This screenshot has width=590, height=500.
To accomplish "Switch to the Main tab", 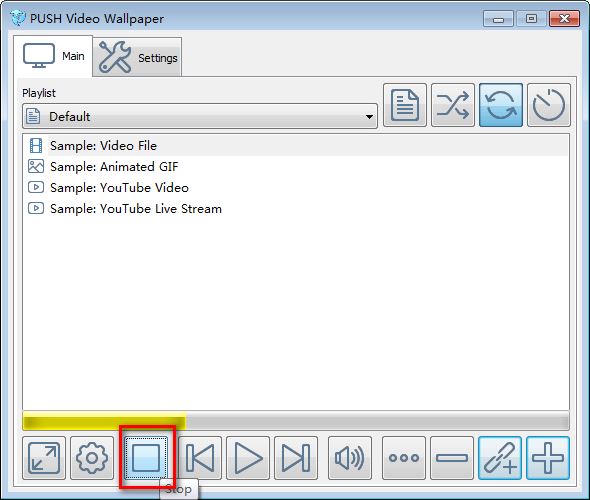I will pyautogui.click(x=53, y=56).
